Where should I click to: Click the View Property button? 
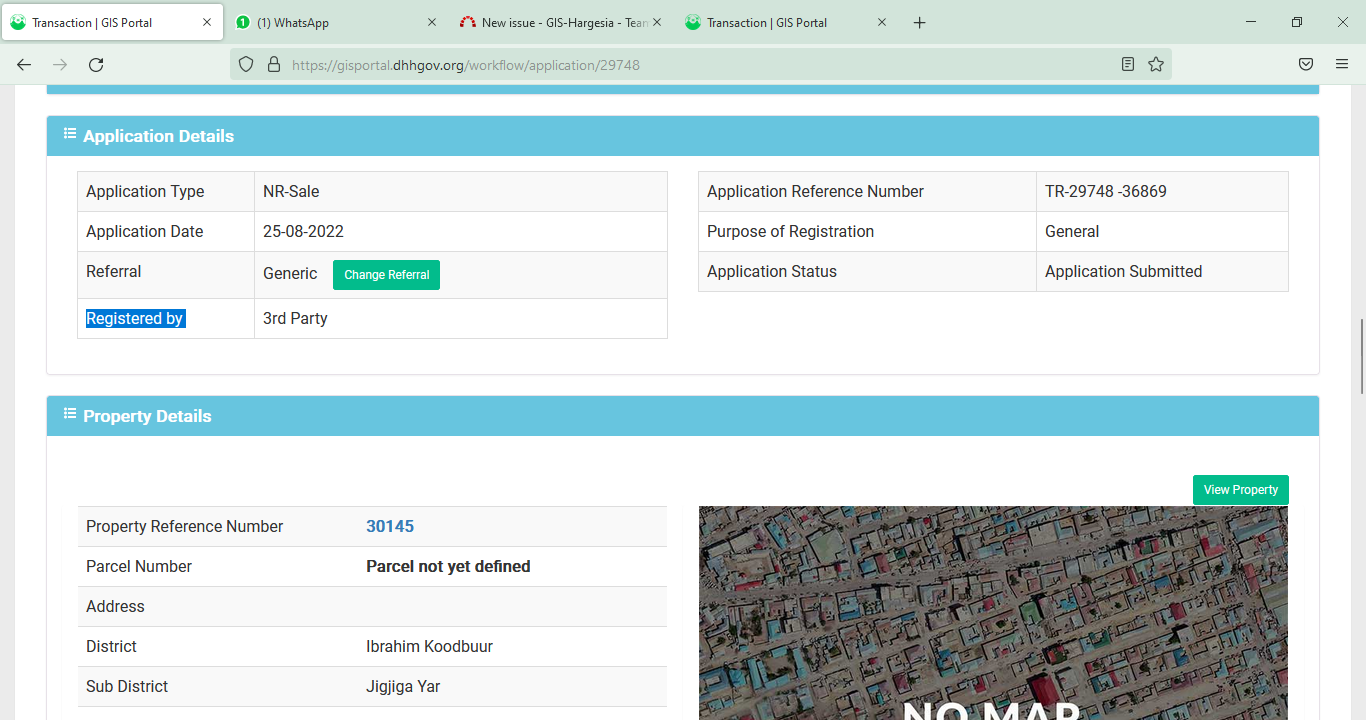(x=1241, y=490)
